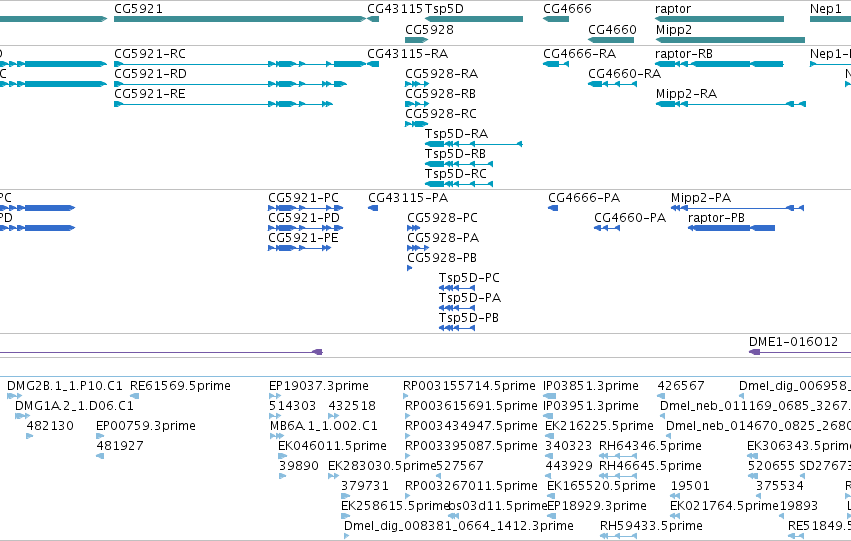Click protein Tsp5D-PC
Viewport: 851px width, 541px height.
[469, 278]
